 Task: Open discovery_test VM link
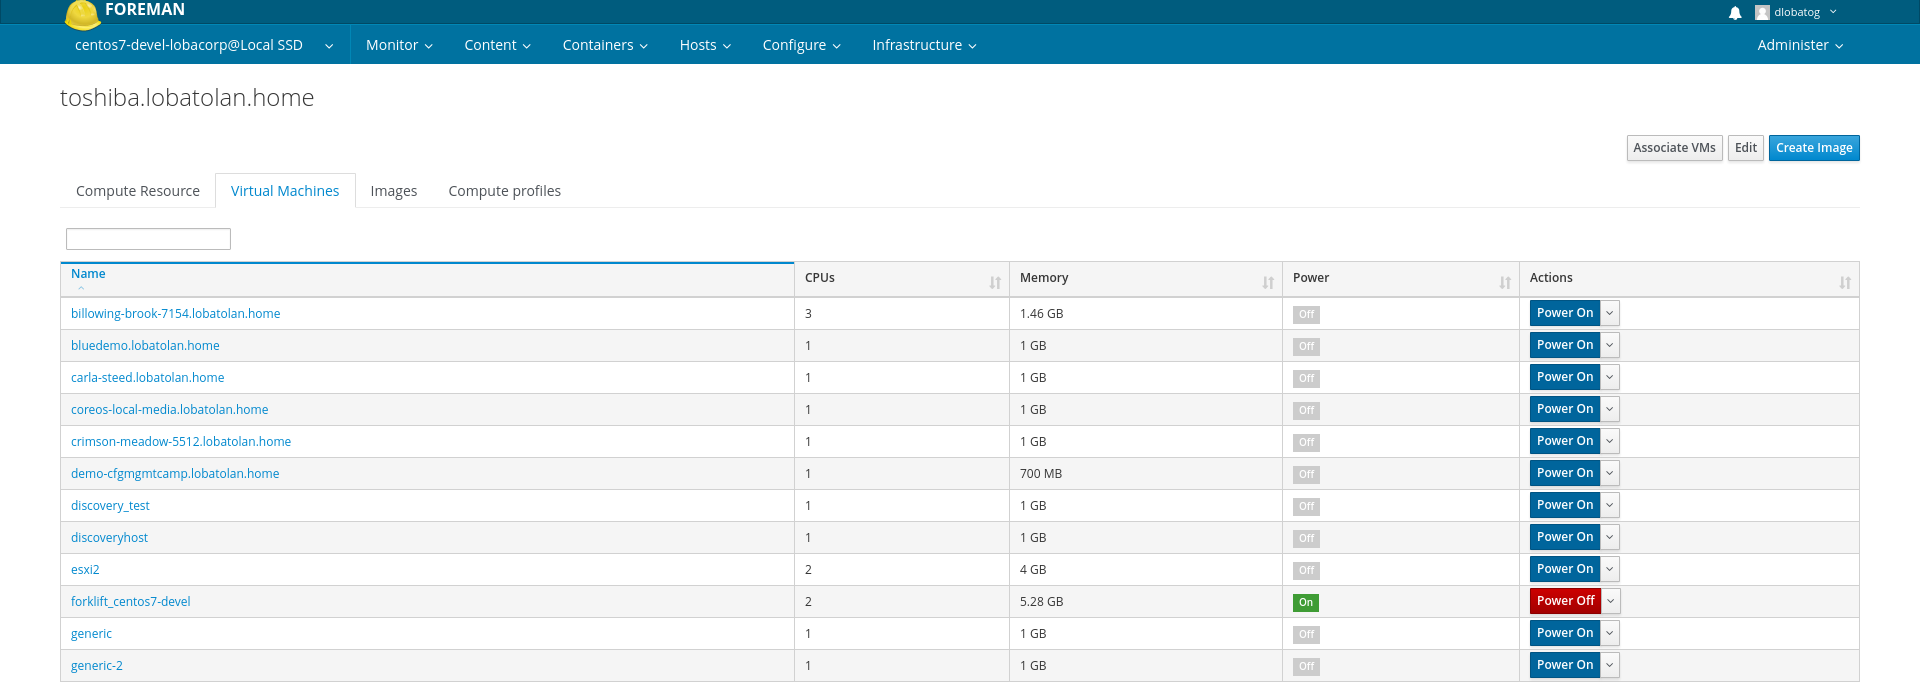click(110, 506)
